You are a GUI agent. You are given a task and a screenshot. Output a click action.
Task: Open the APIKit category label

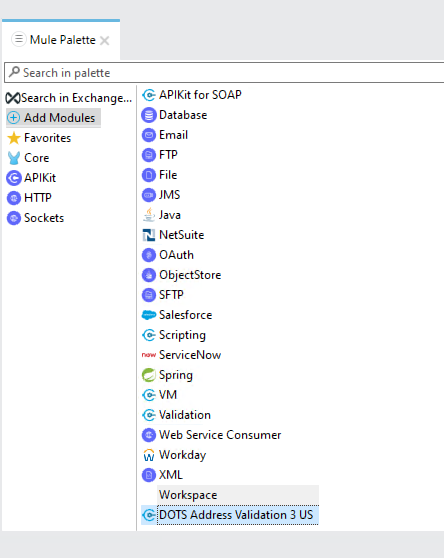pos(40,178)
